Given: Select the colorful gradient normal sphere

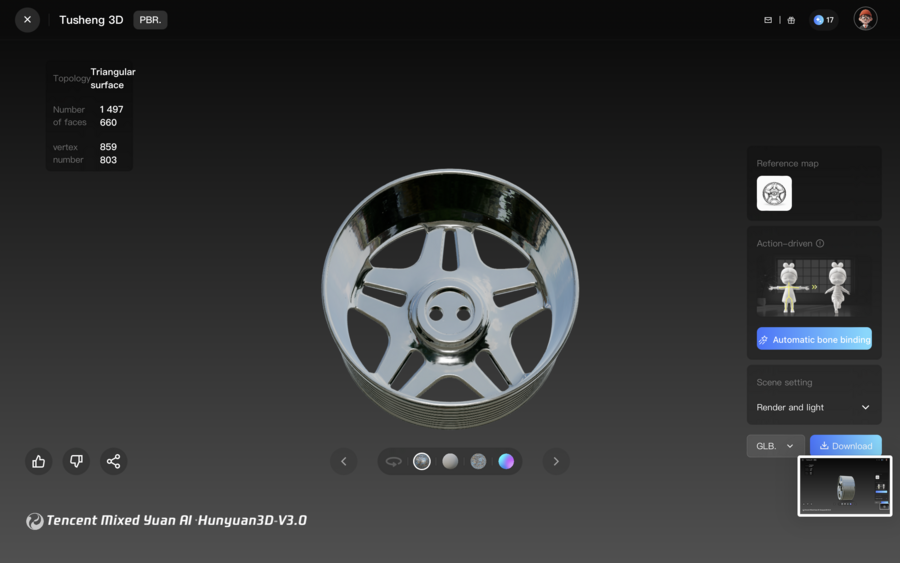Looking at the screenshot, I should coord(506,461).
